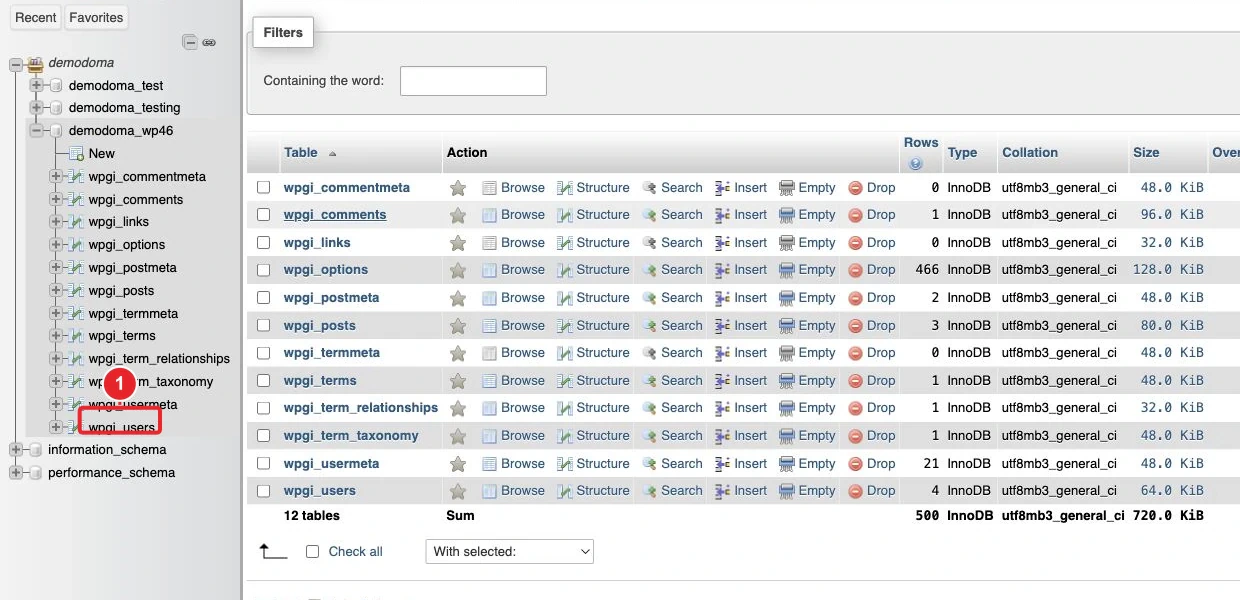The image size is (1240, 600).
Task: Click Drop link for wpgi_posts
Action: 881,326
